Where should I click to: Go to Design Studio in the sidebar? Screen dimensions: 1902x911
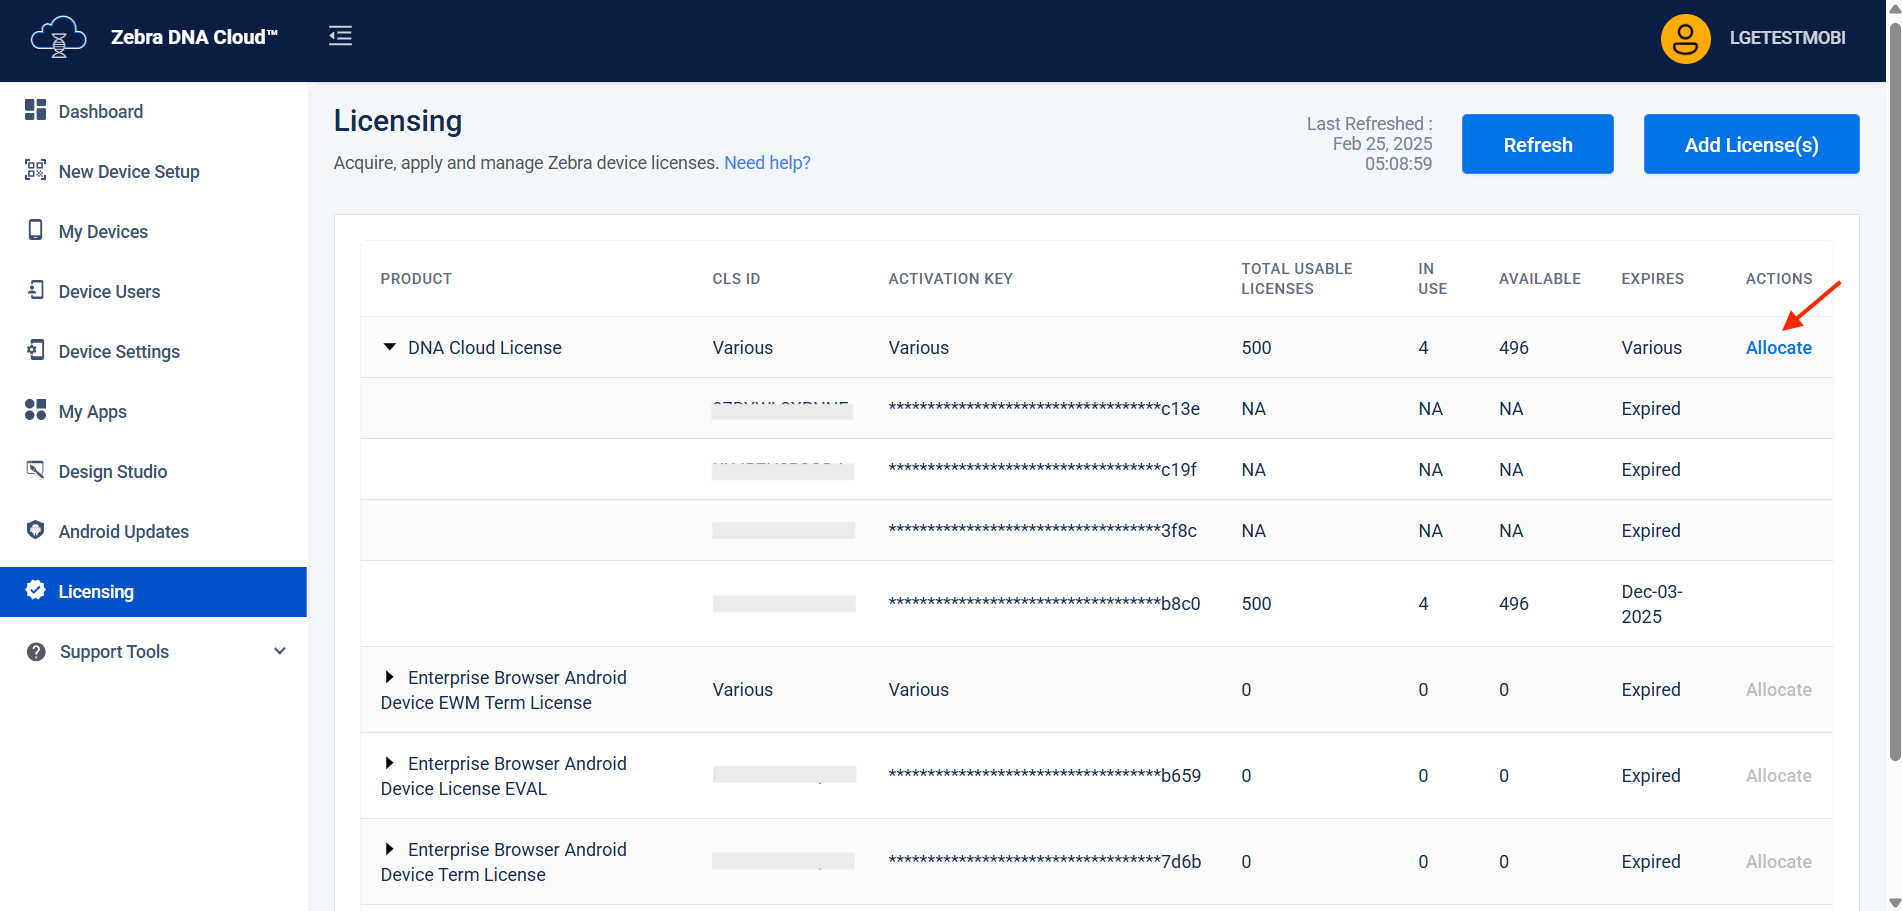112,472
